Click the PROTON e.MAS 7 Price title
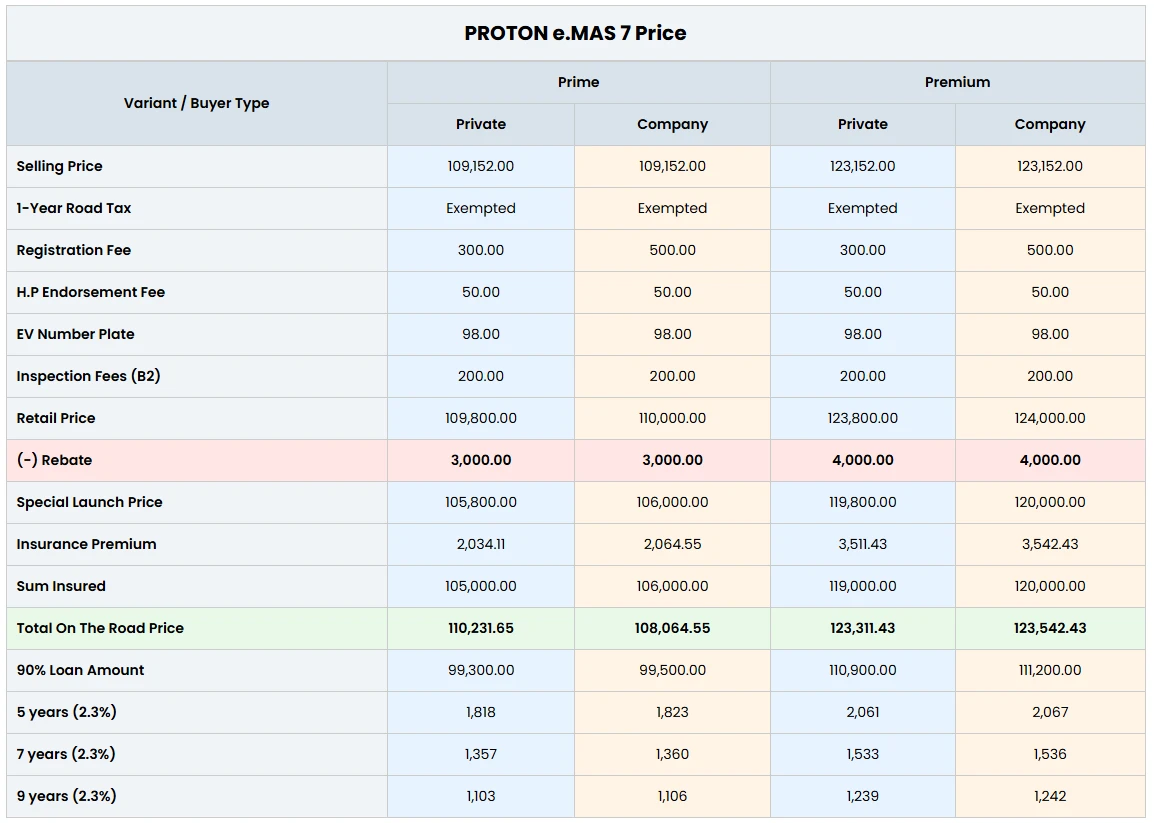 [x=574, y=33]
